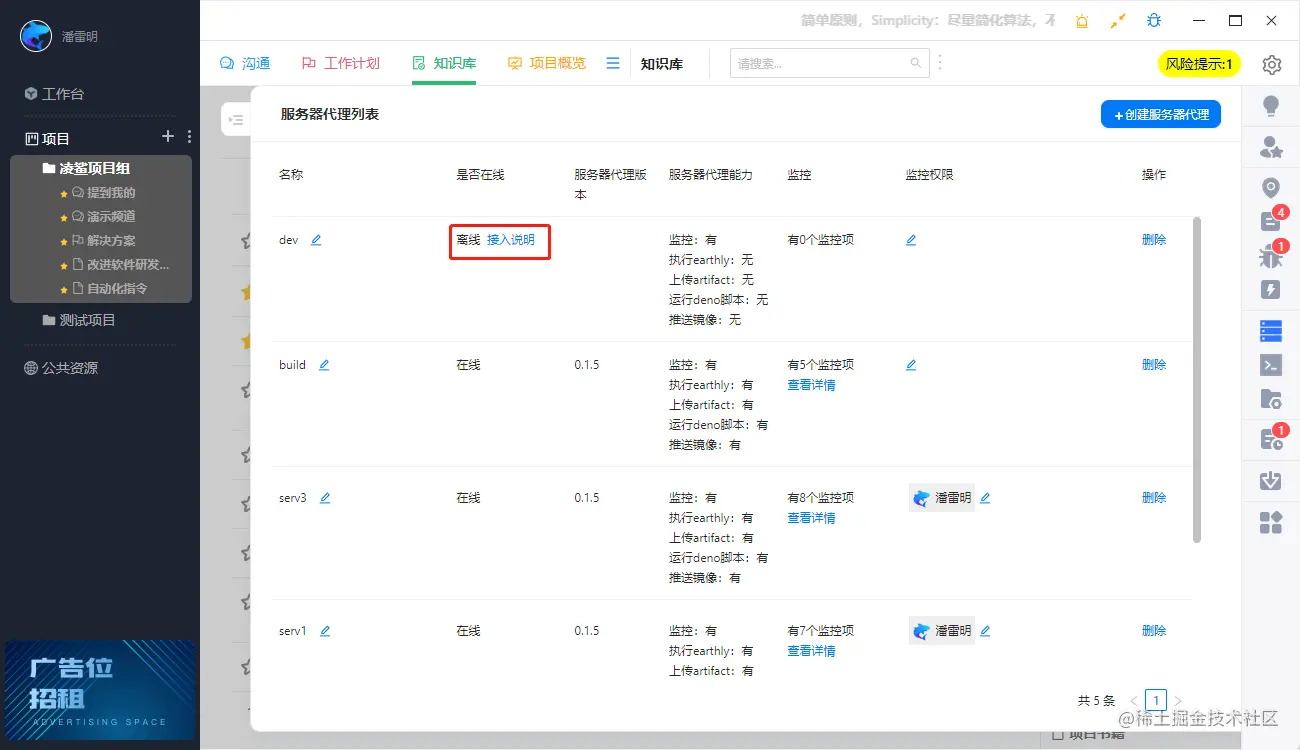1300x750 pixels.
Task: Delete the dev server agent
Action: tap(1154, 240)
